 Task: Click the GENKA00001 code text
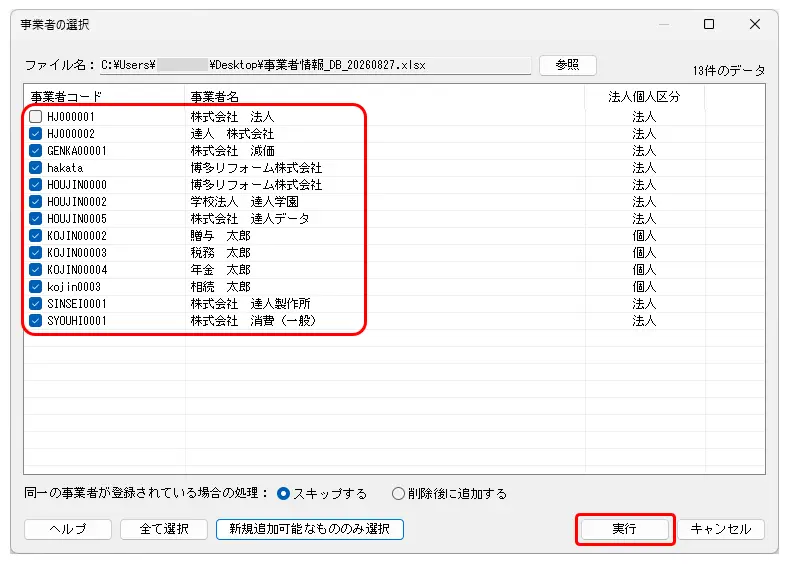(77, 151)
